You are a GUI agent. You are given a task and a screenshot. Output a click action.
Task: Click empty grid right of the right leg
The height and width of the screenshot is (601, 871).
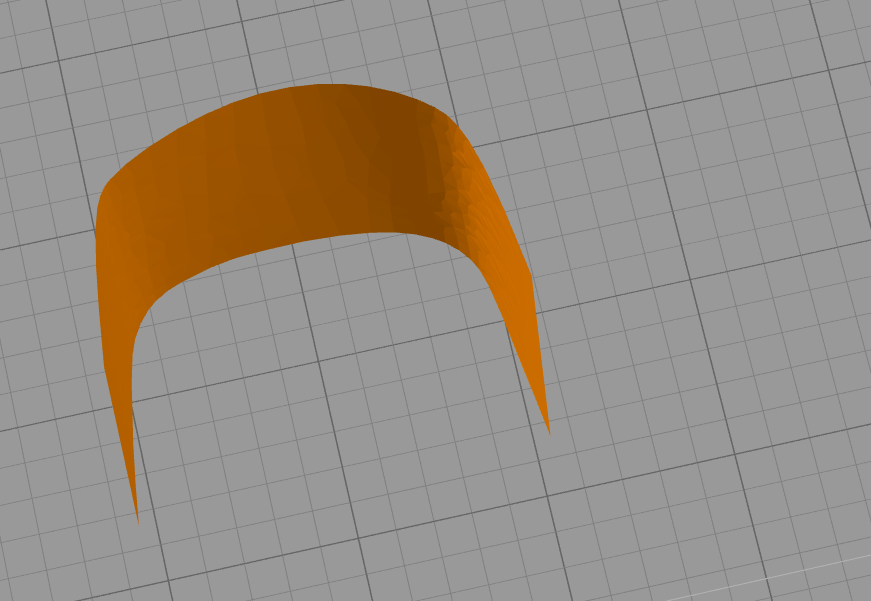coord(680,350)
